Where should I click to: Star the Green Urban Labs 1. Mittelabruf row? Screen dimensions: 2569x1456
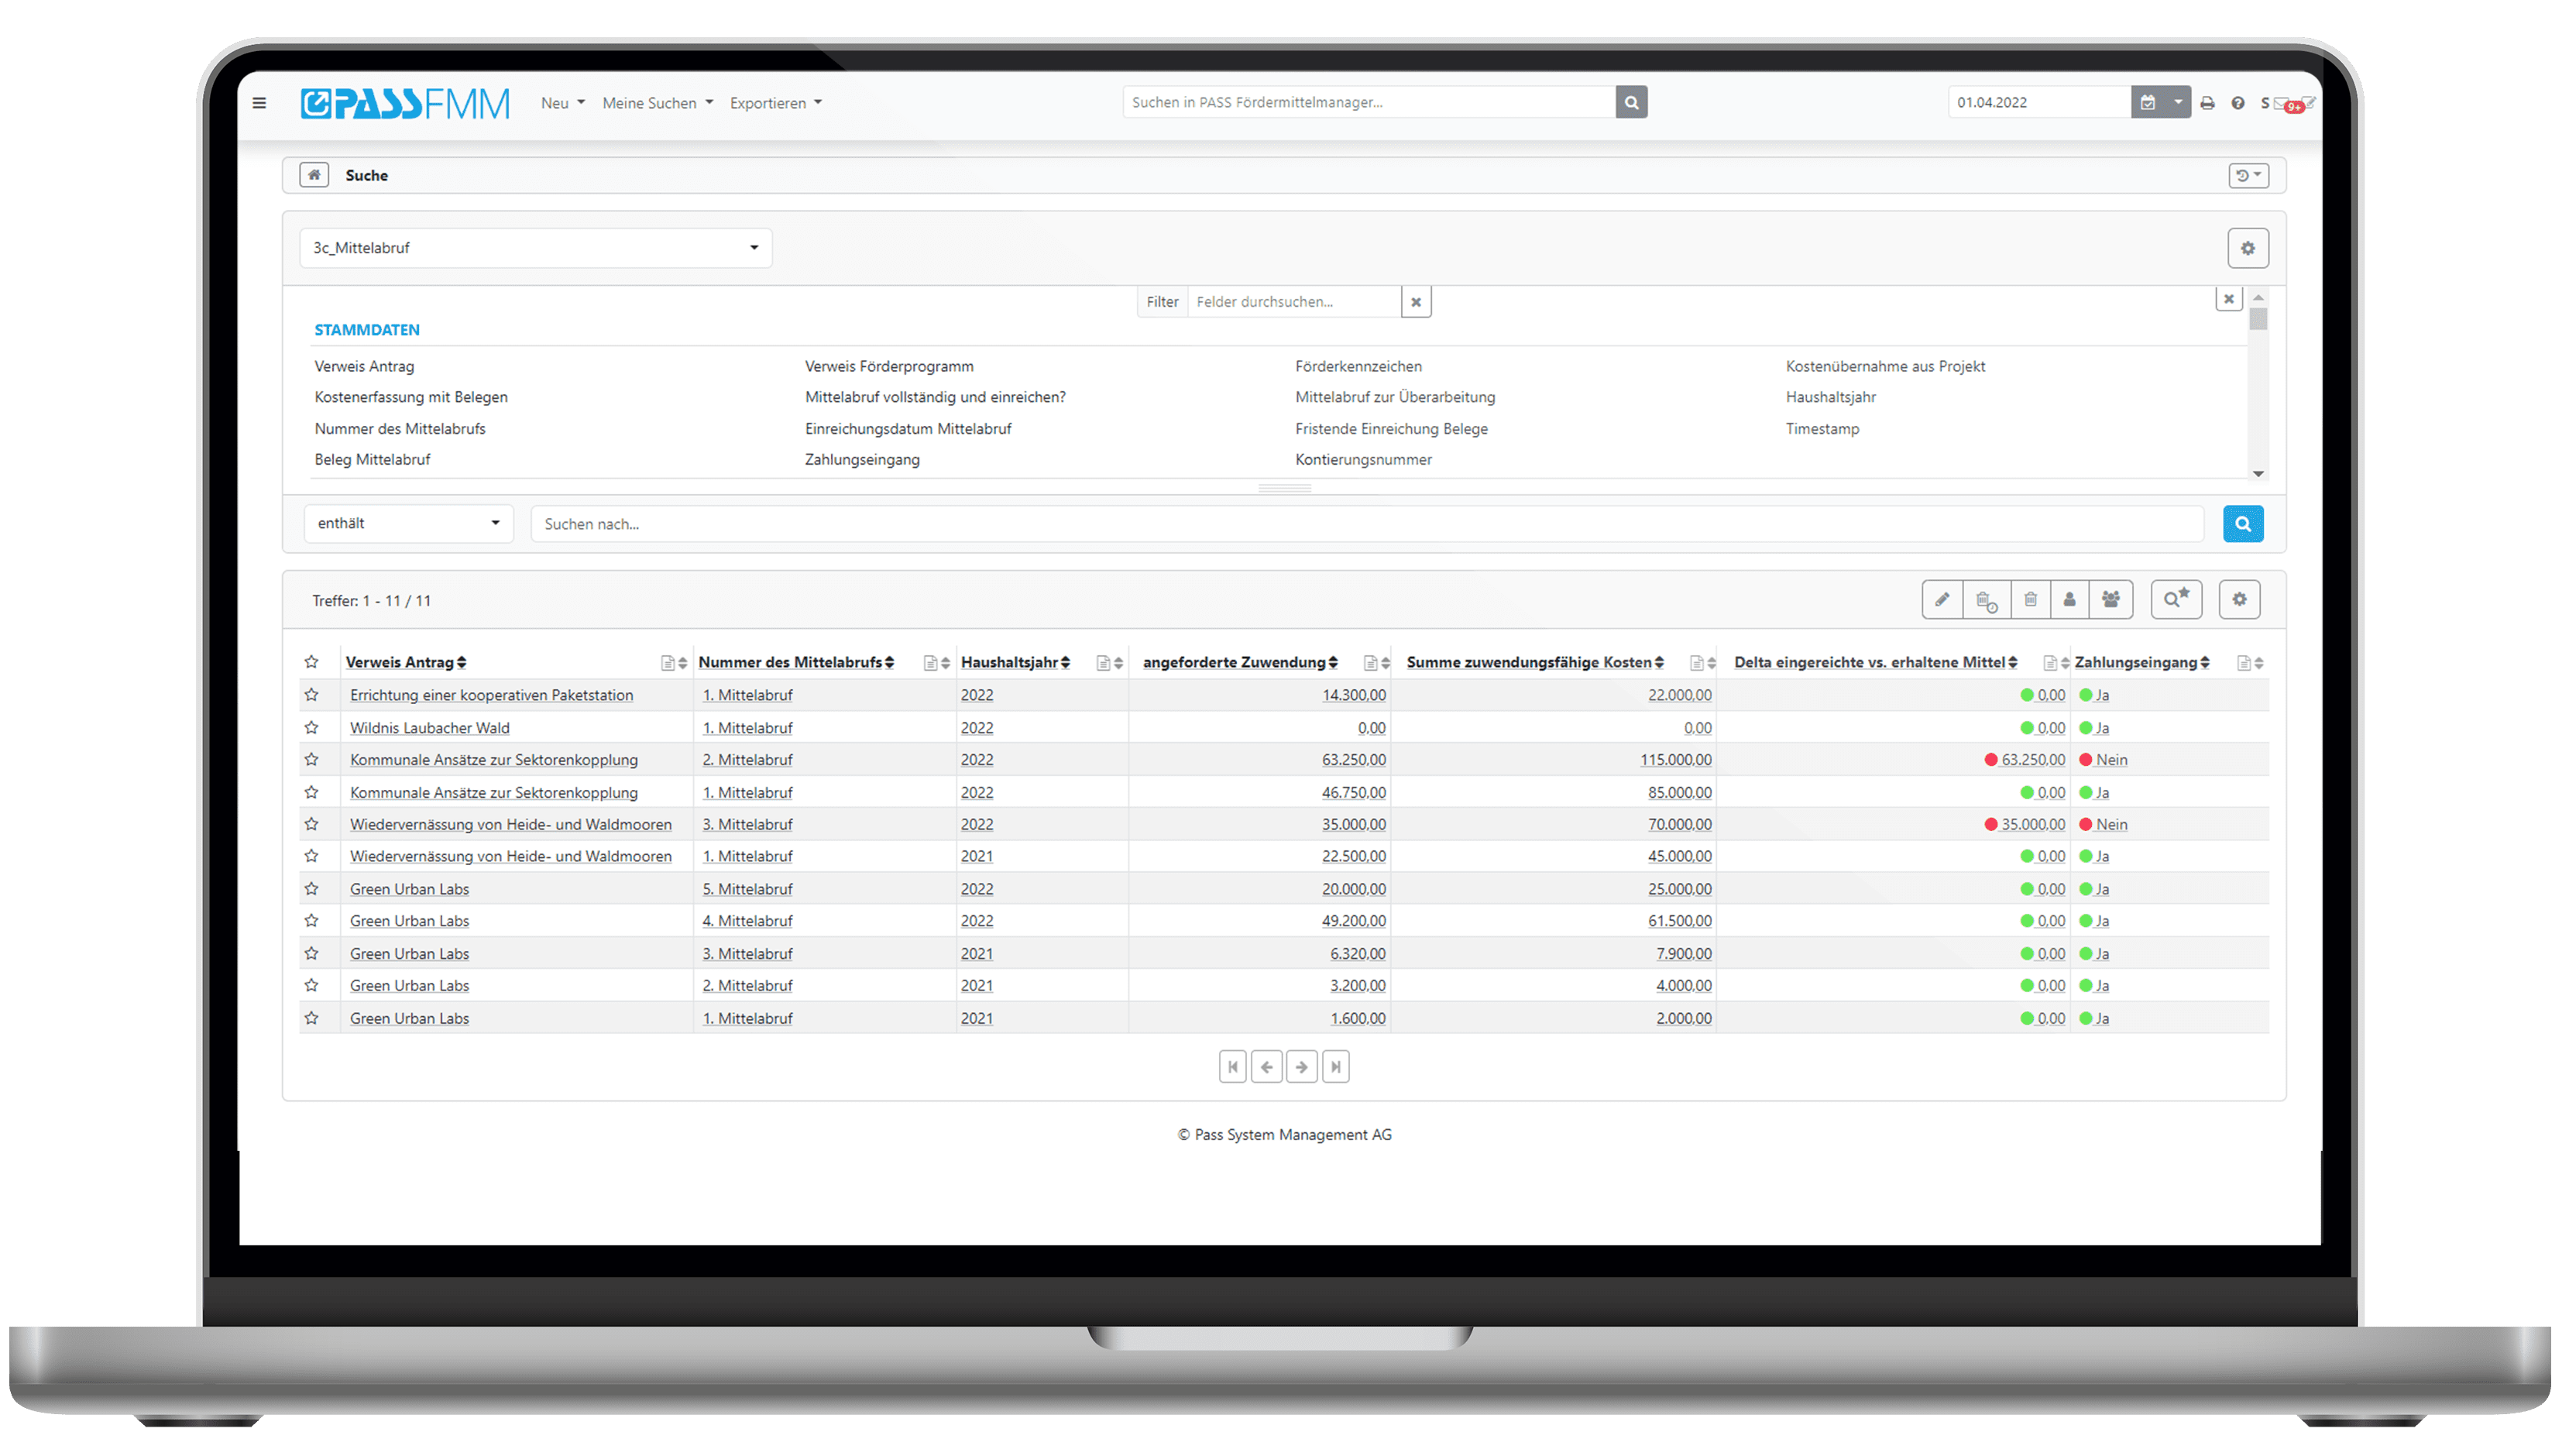(312, 1018)
